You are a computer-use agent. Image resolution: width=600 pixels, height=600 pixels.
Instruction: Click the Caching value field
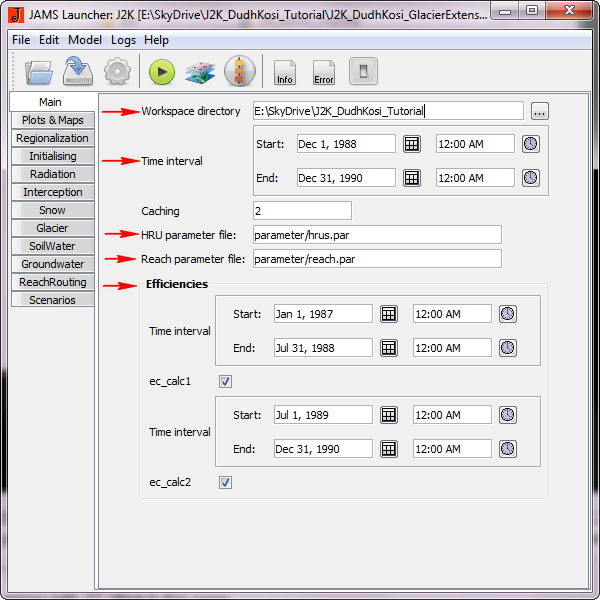click(302, 211)
